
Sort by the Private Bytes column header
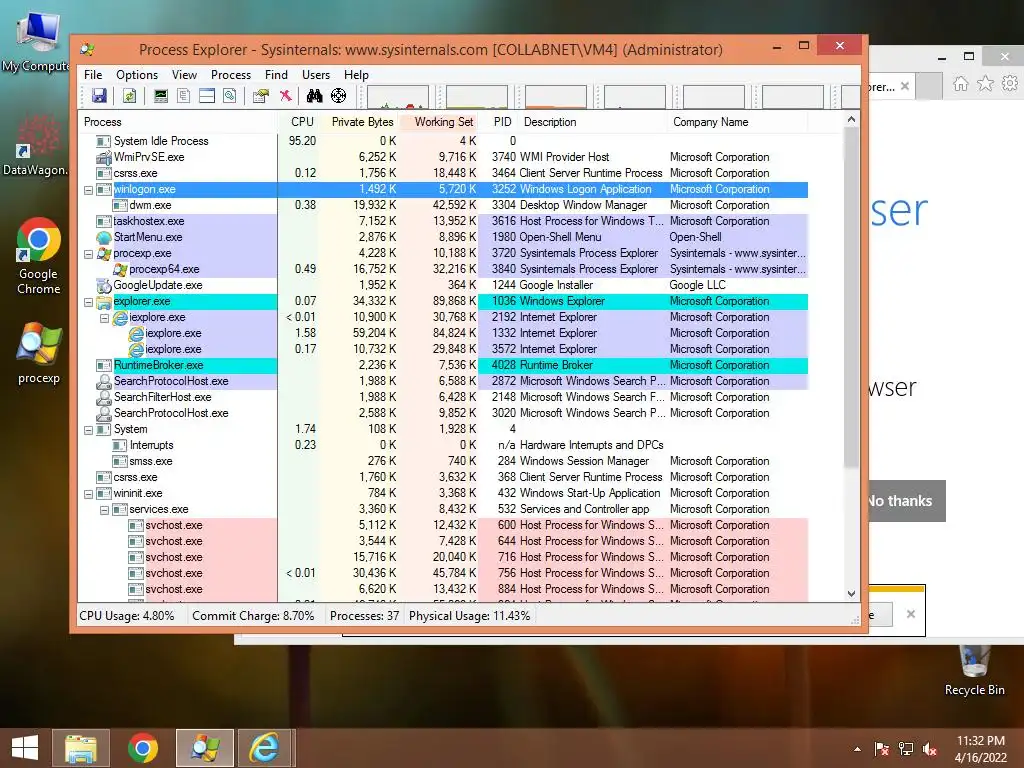click(359, 122)
